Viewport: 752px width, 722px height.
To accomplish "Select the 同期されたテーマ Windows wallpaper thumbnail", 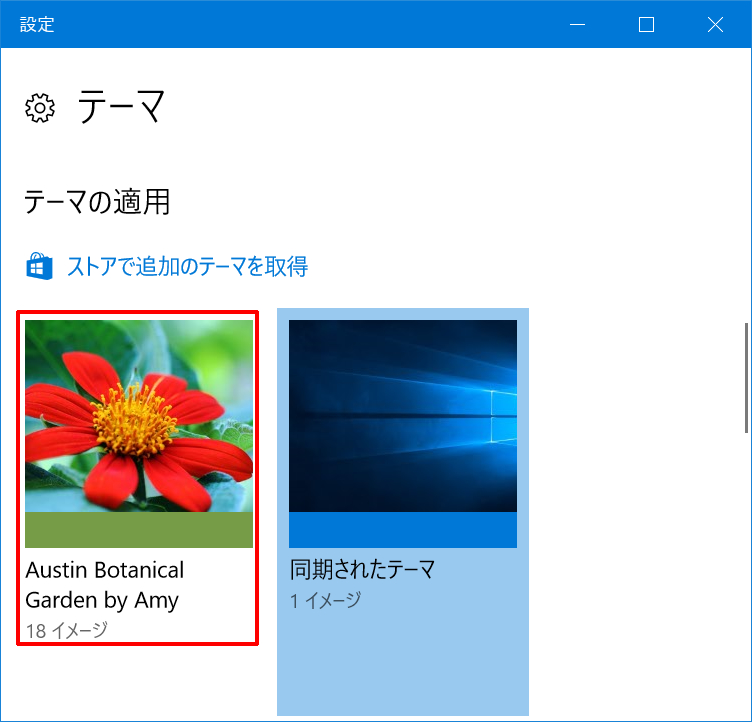I will 403,416.
